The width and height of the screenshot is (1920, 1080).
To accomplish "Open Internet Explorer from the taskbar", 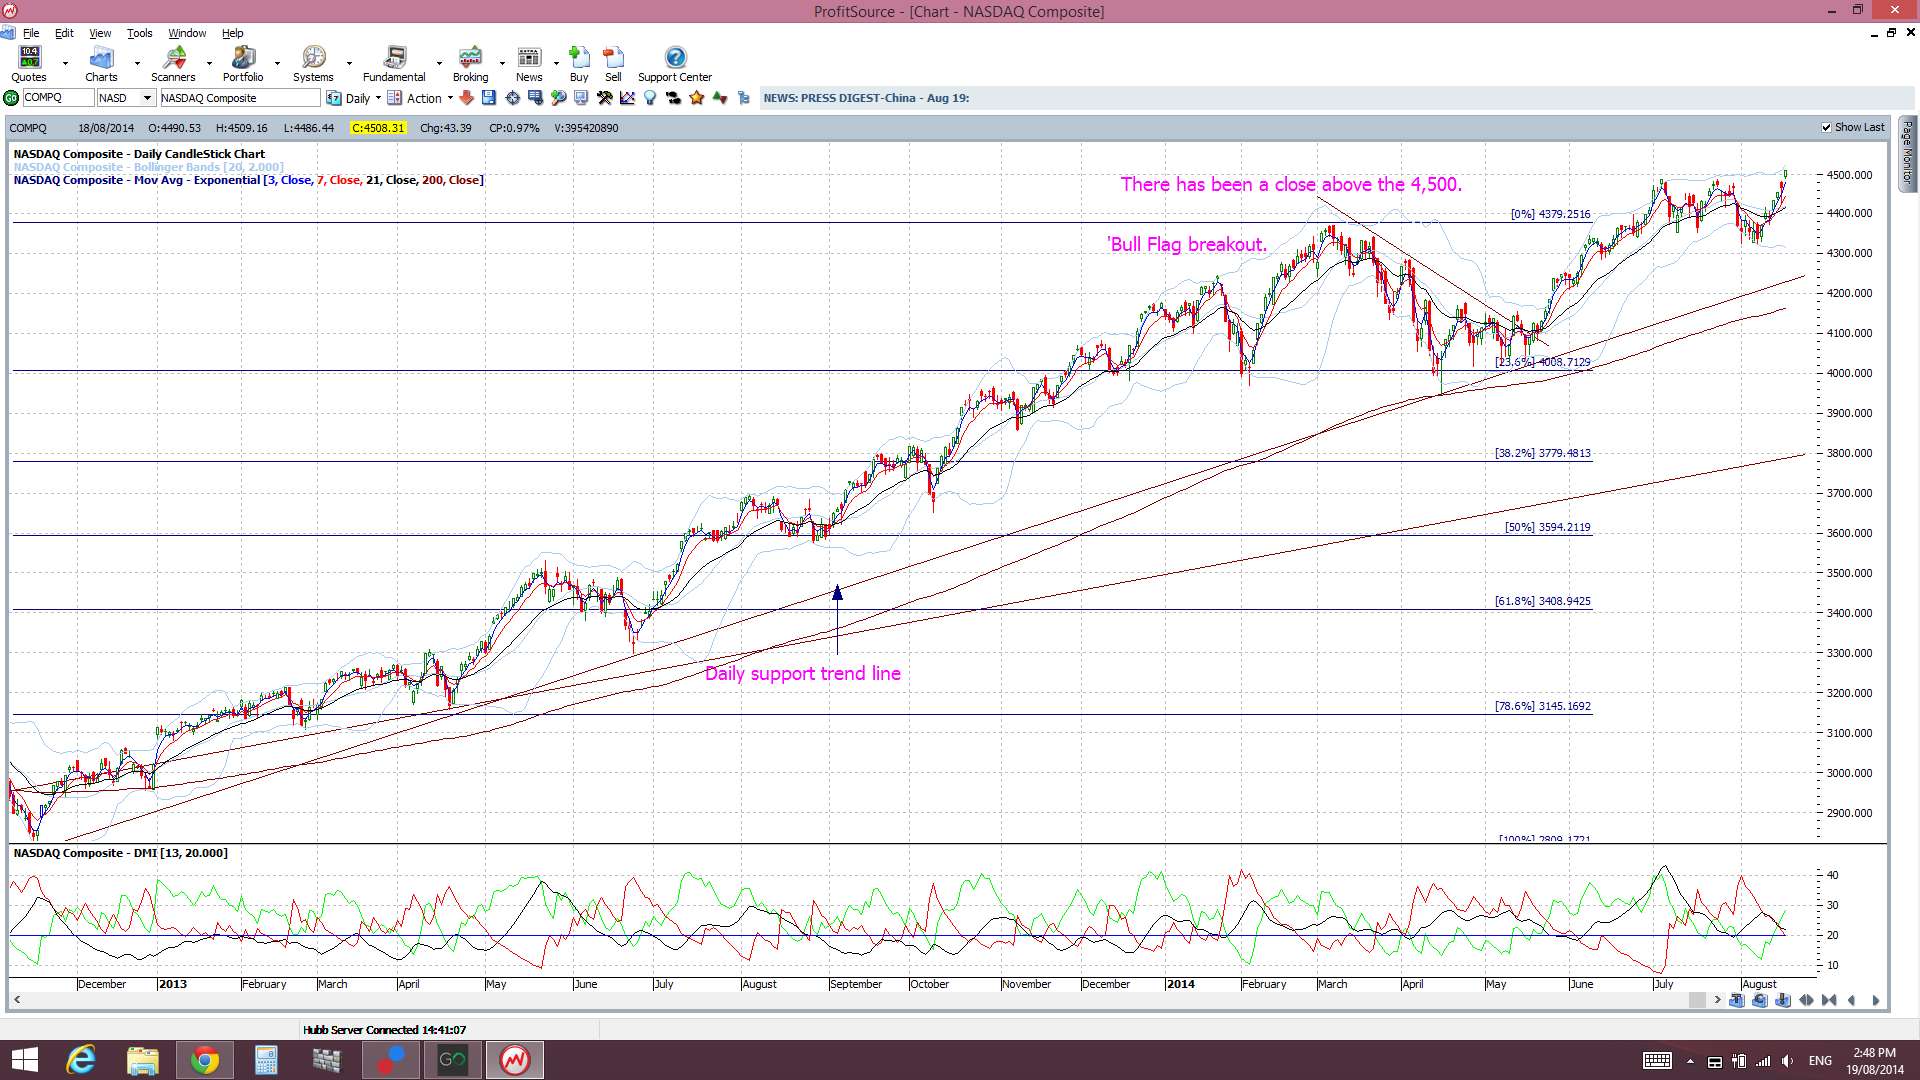I will click(x=81, y=1060).
